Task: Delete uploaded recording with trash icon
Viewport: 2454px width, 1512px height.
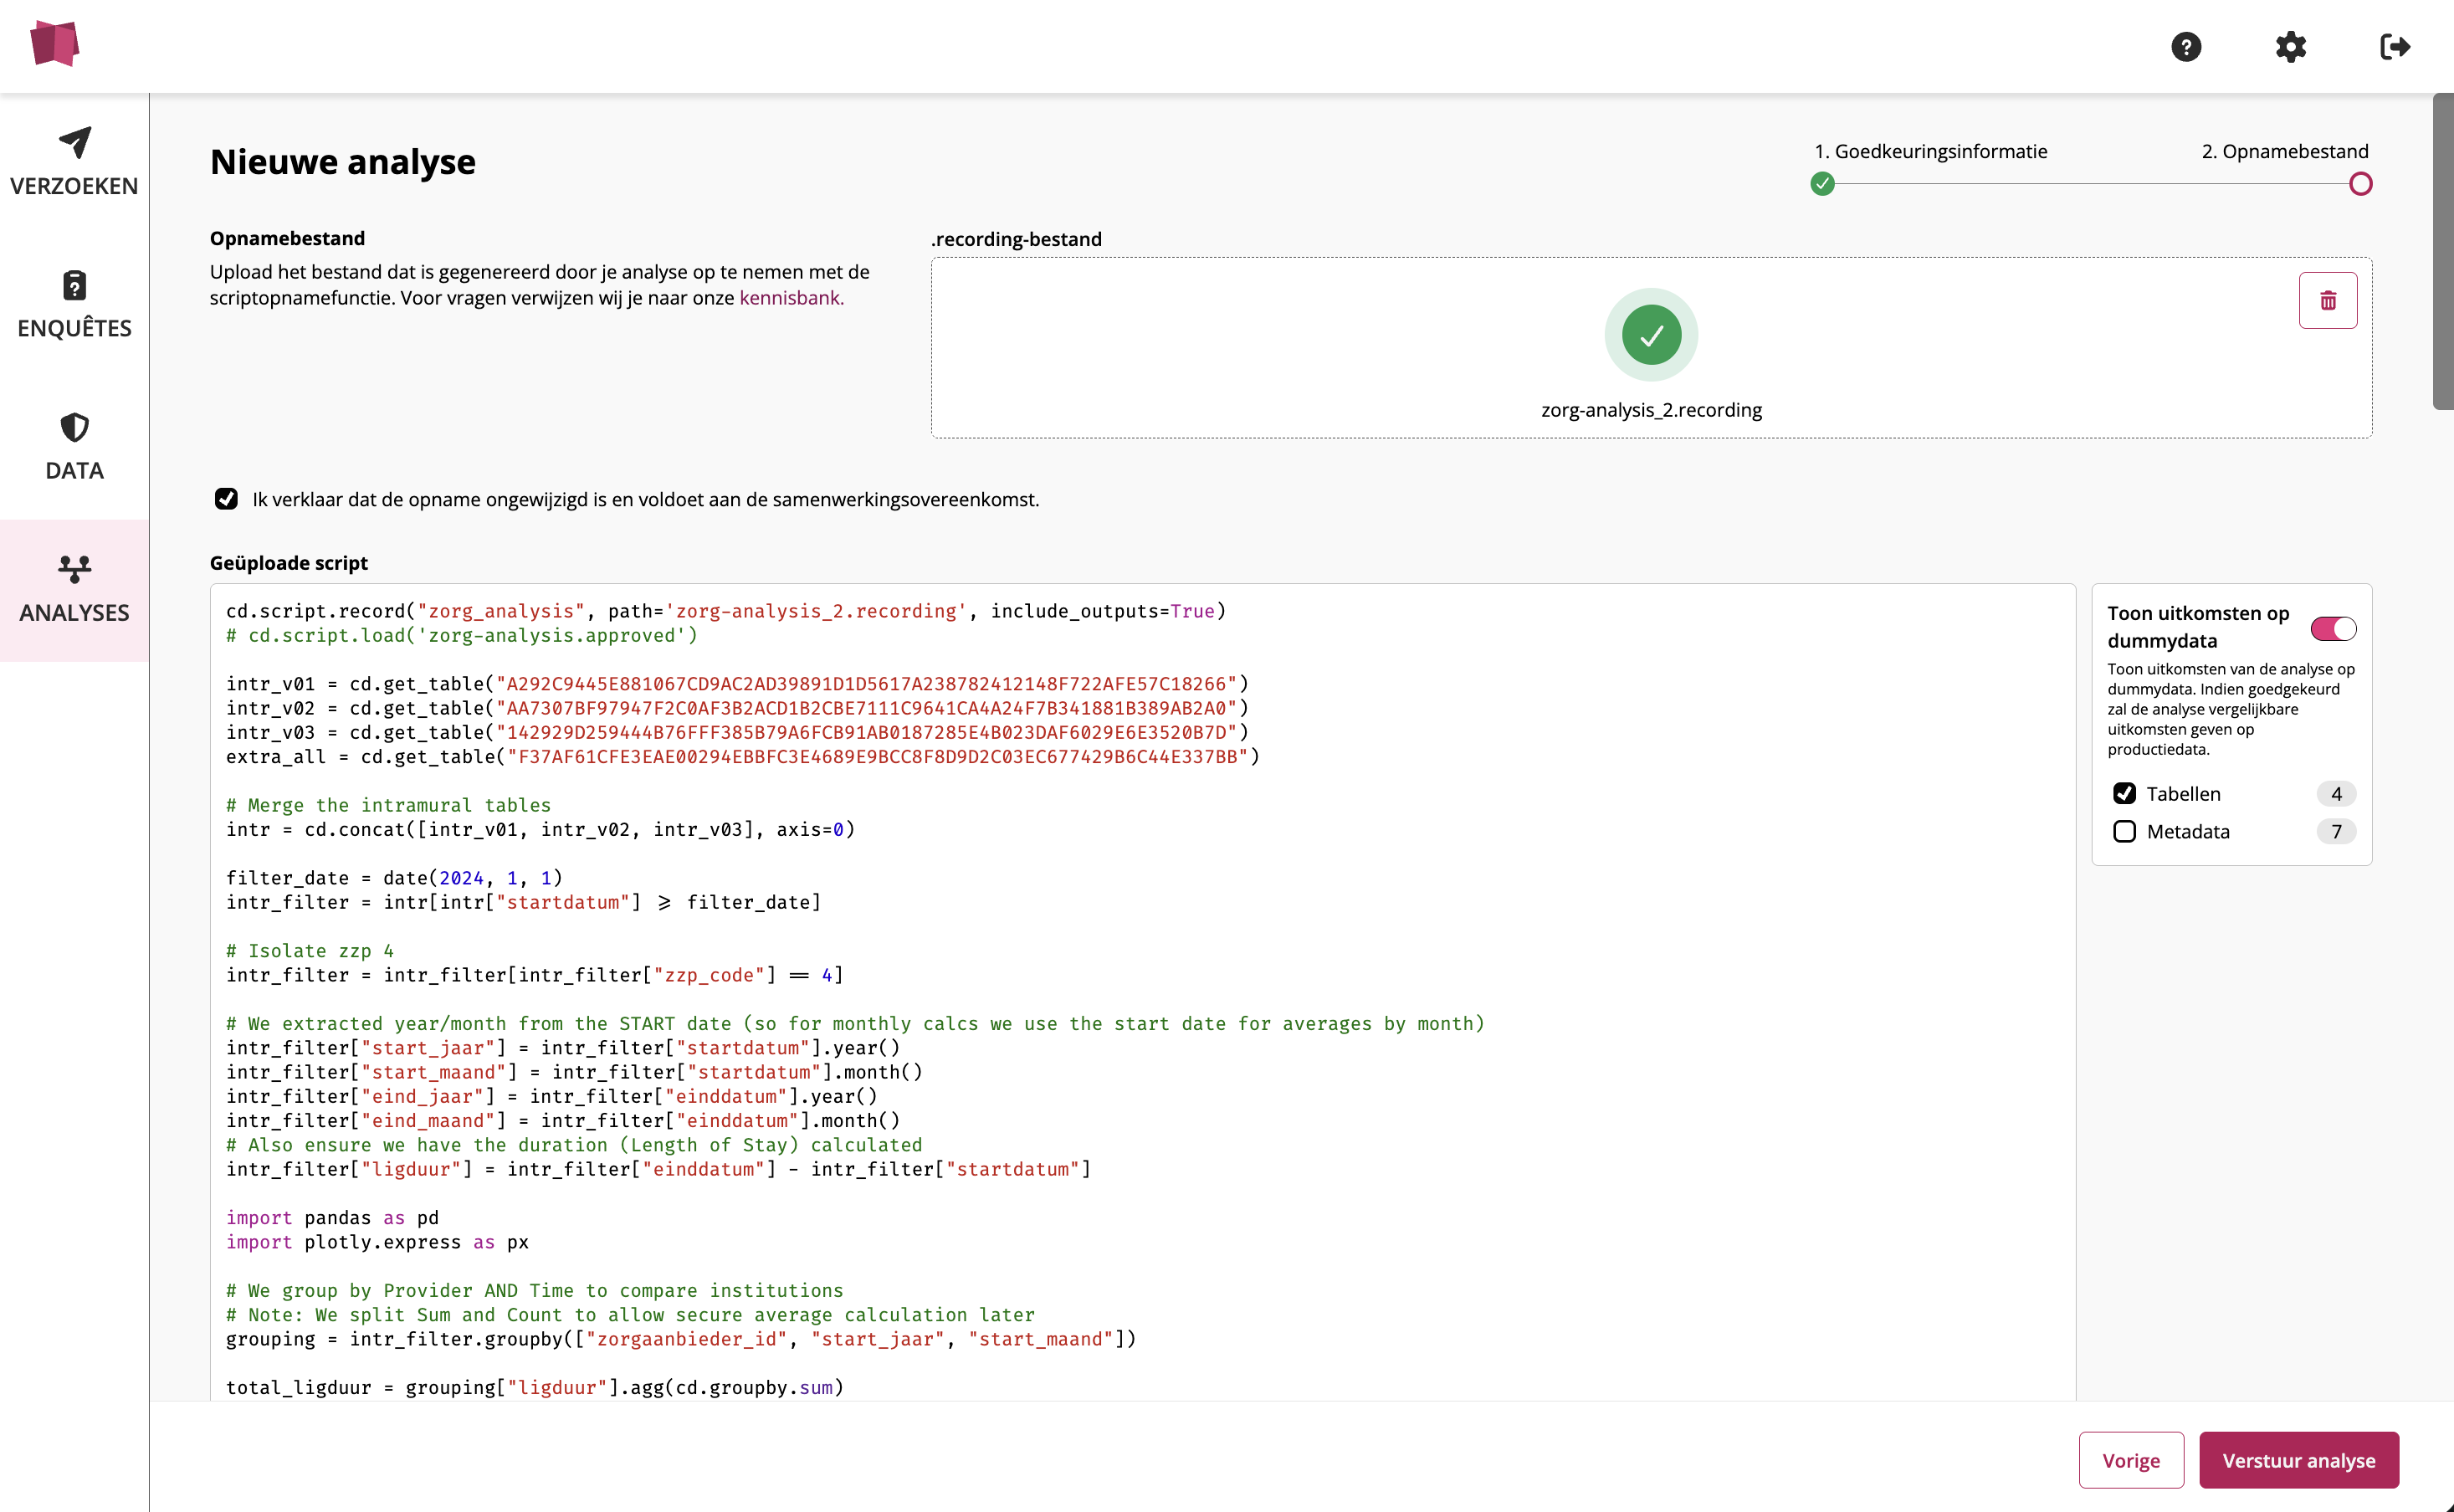Action: (x=2327, y=300)
